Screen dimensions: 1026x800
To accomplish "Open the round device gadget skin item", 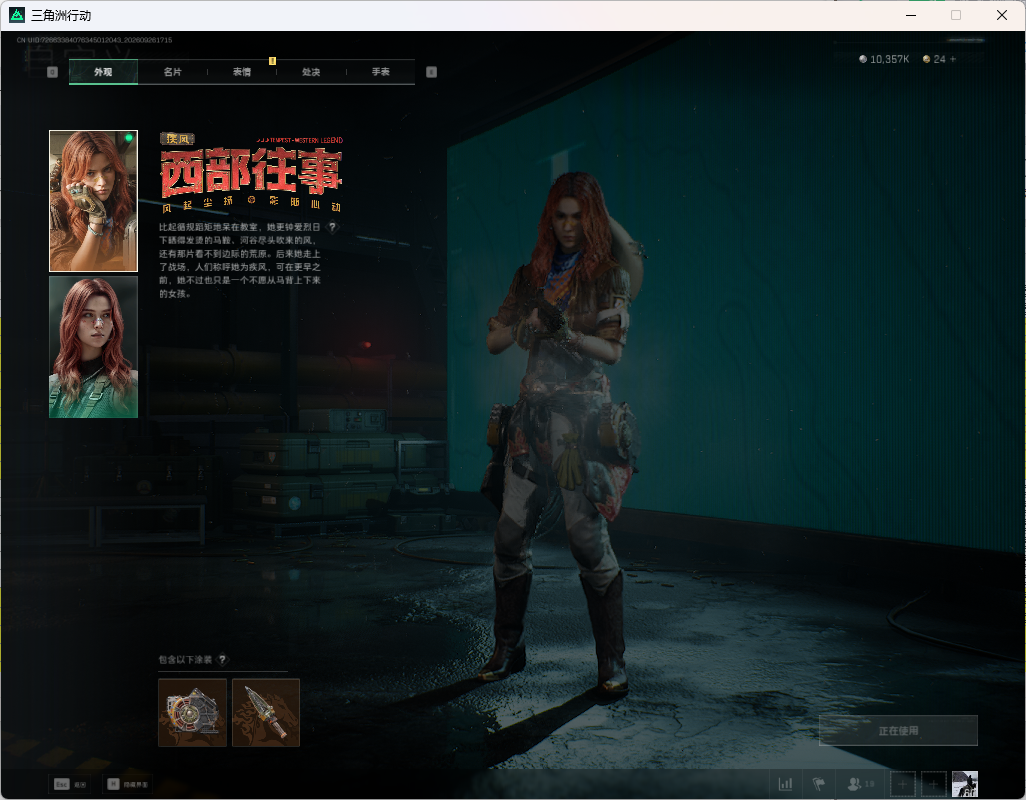I will 192,712.
